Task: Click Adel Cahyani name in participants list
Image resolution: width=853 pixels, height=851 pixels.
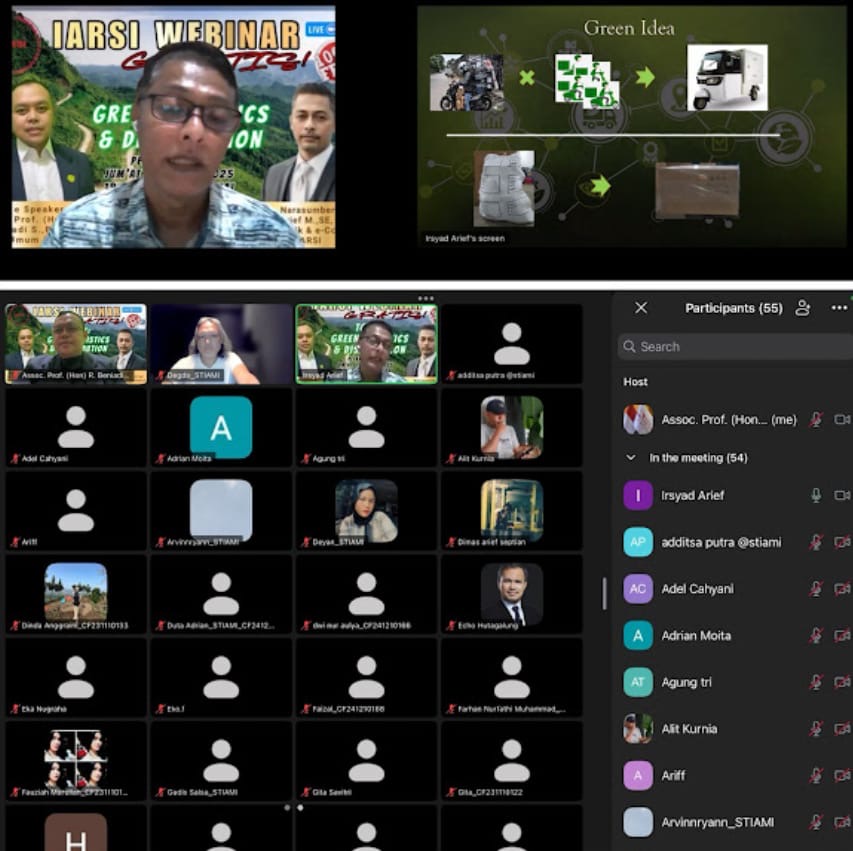Action: tap(697, 589)
